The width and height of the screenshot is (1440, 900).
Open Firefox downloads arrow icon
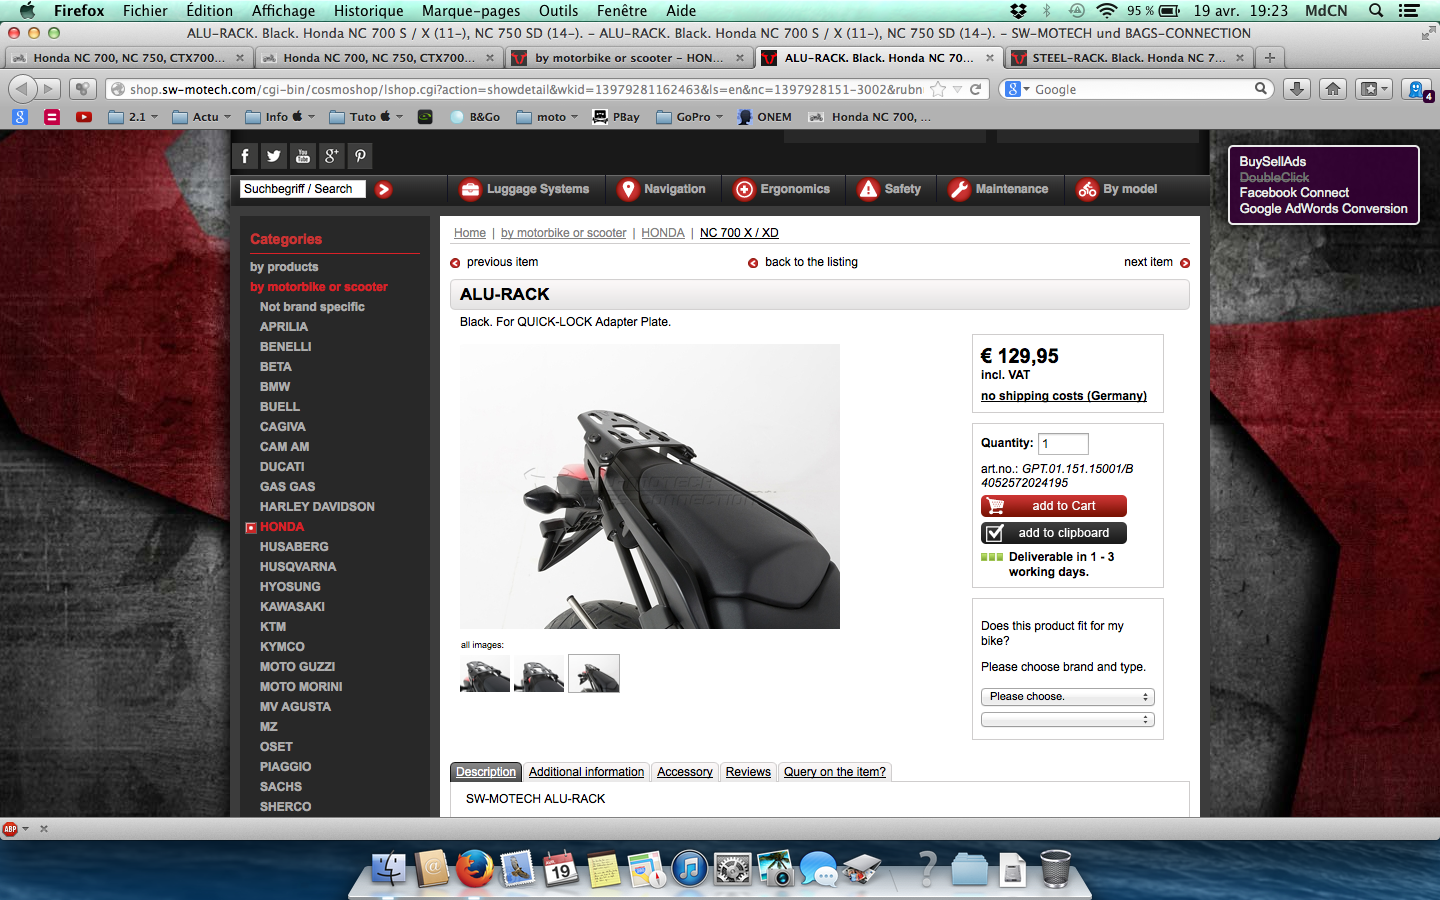(x=1297, y=89)
